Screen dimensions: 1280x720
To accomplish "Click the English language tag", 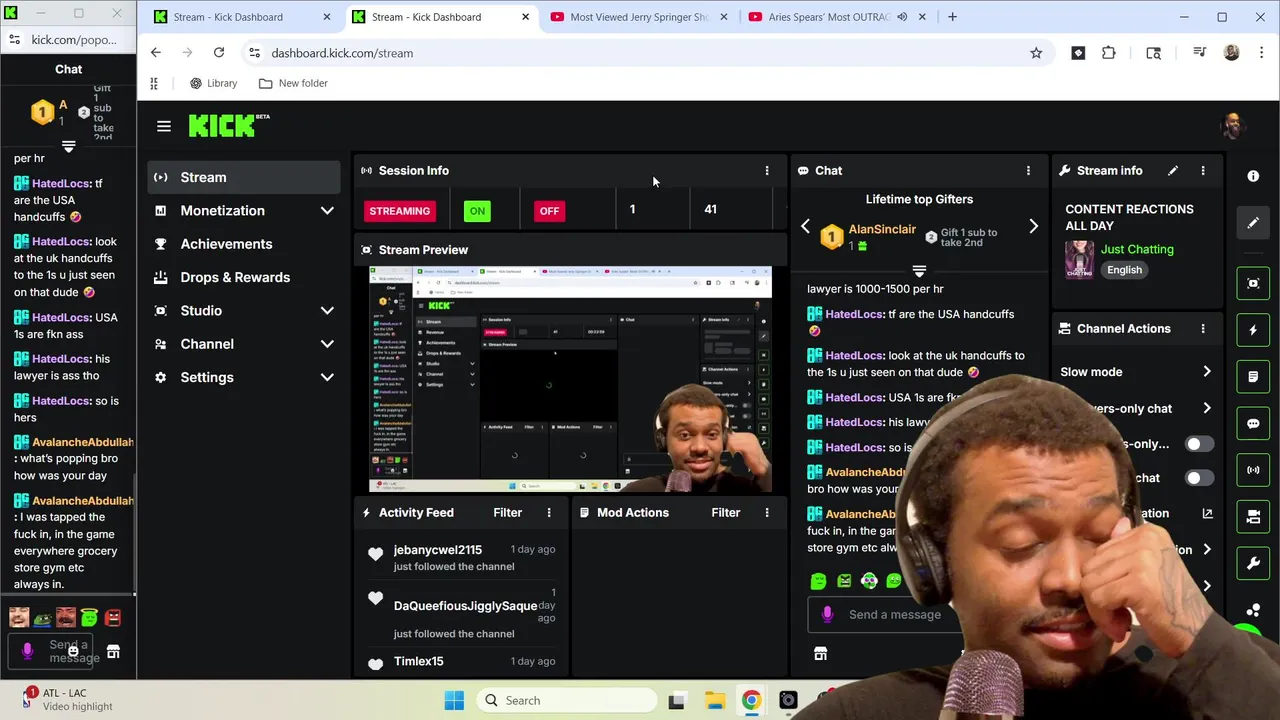I will click(1124, 270).
